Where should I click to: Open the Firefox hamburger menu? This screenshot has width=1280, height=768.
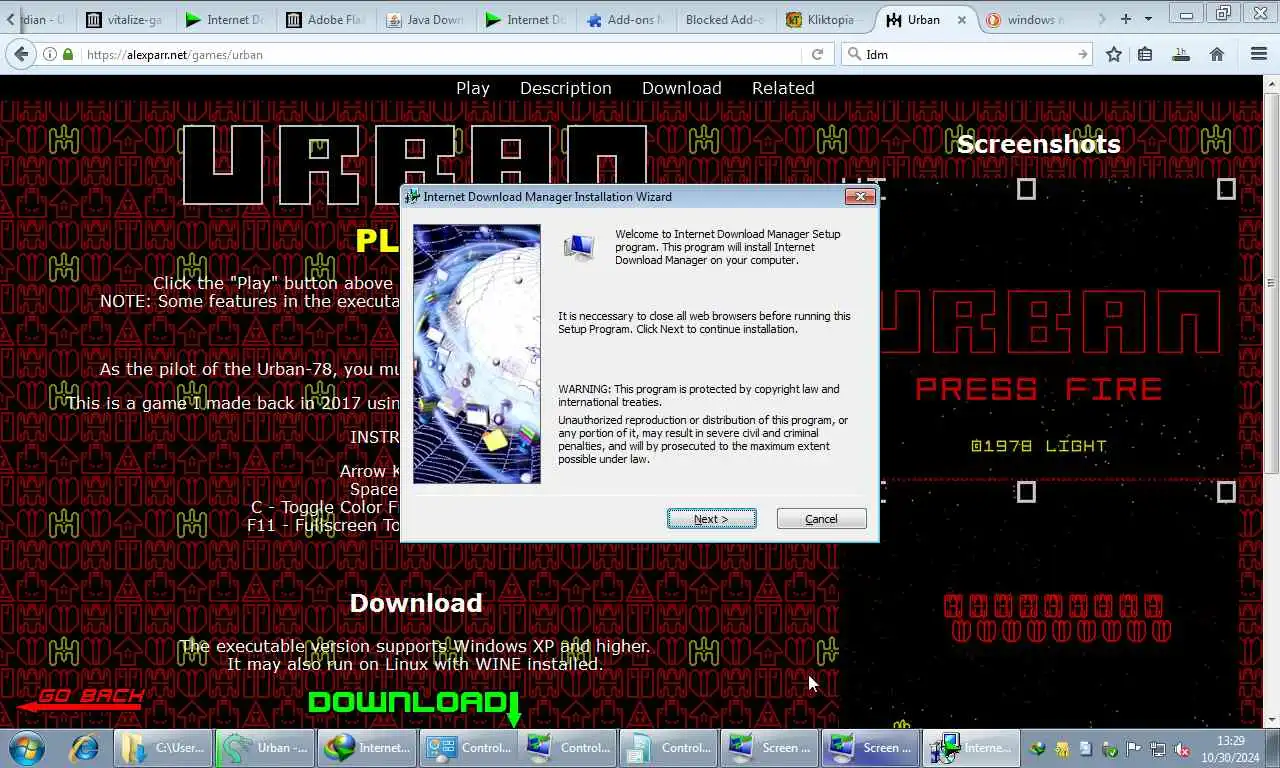coord(1259,54)
